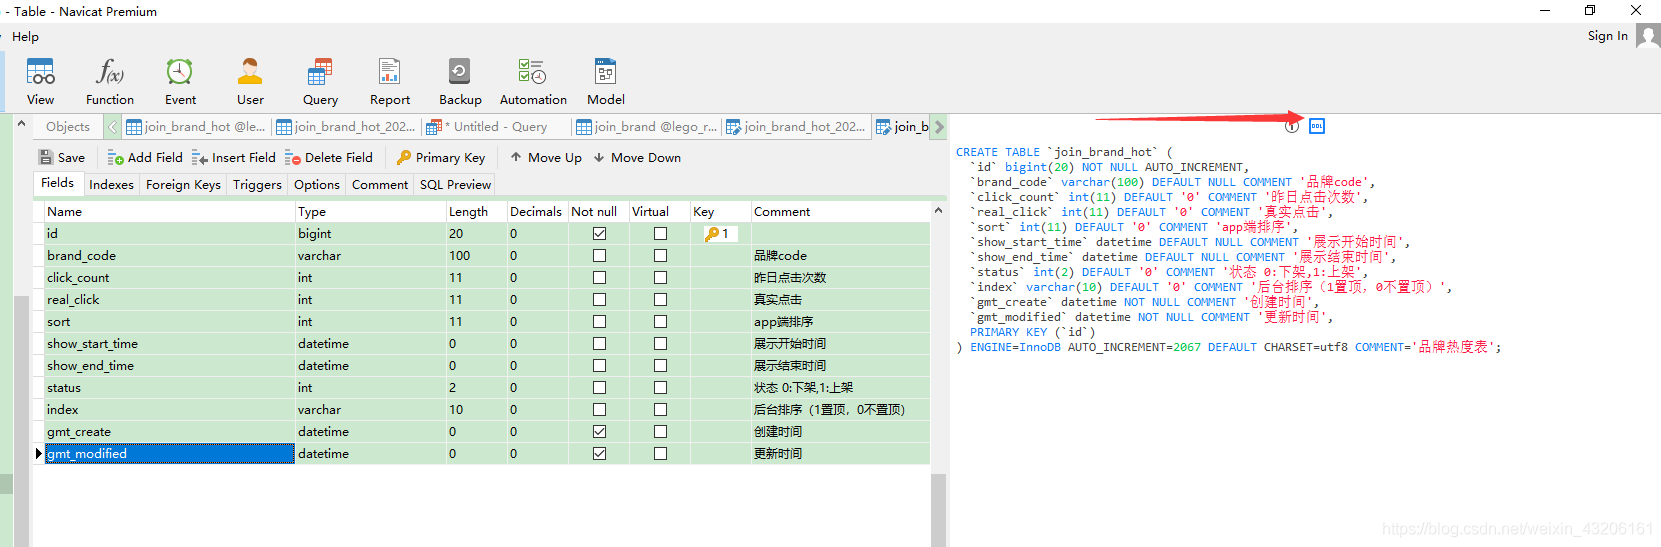Click Move Down button
Image resolution: width=1661 pixels, height=547 pixels.
click(637, 157)
